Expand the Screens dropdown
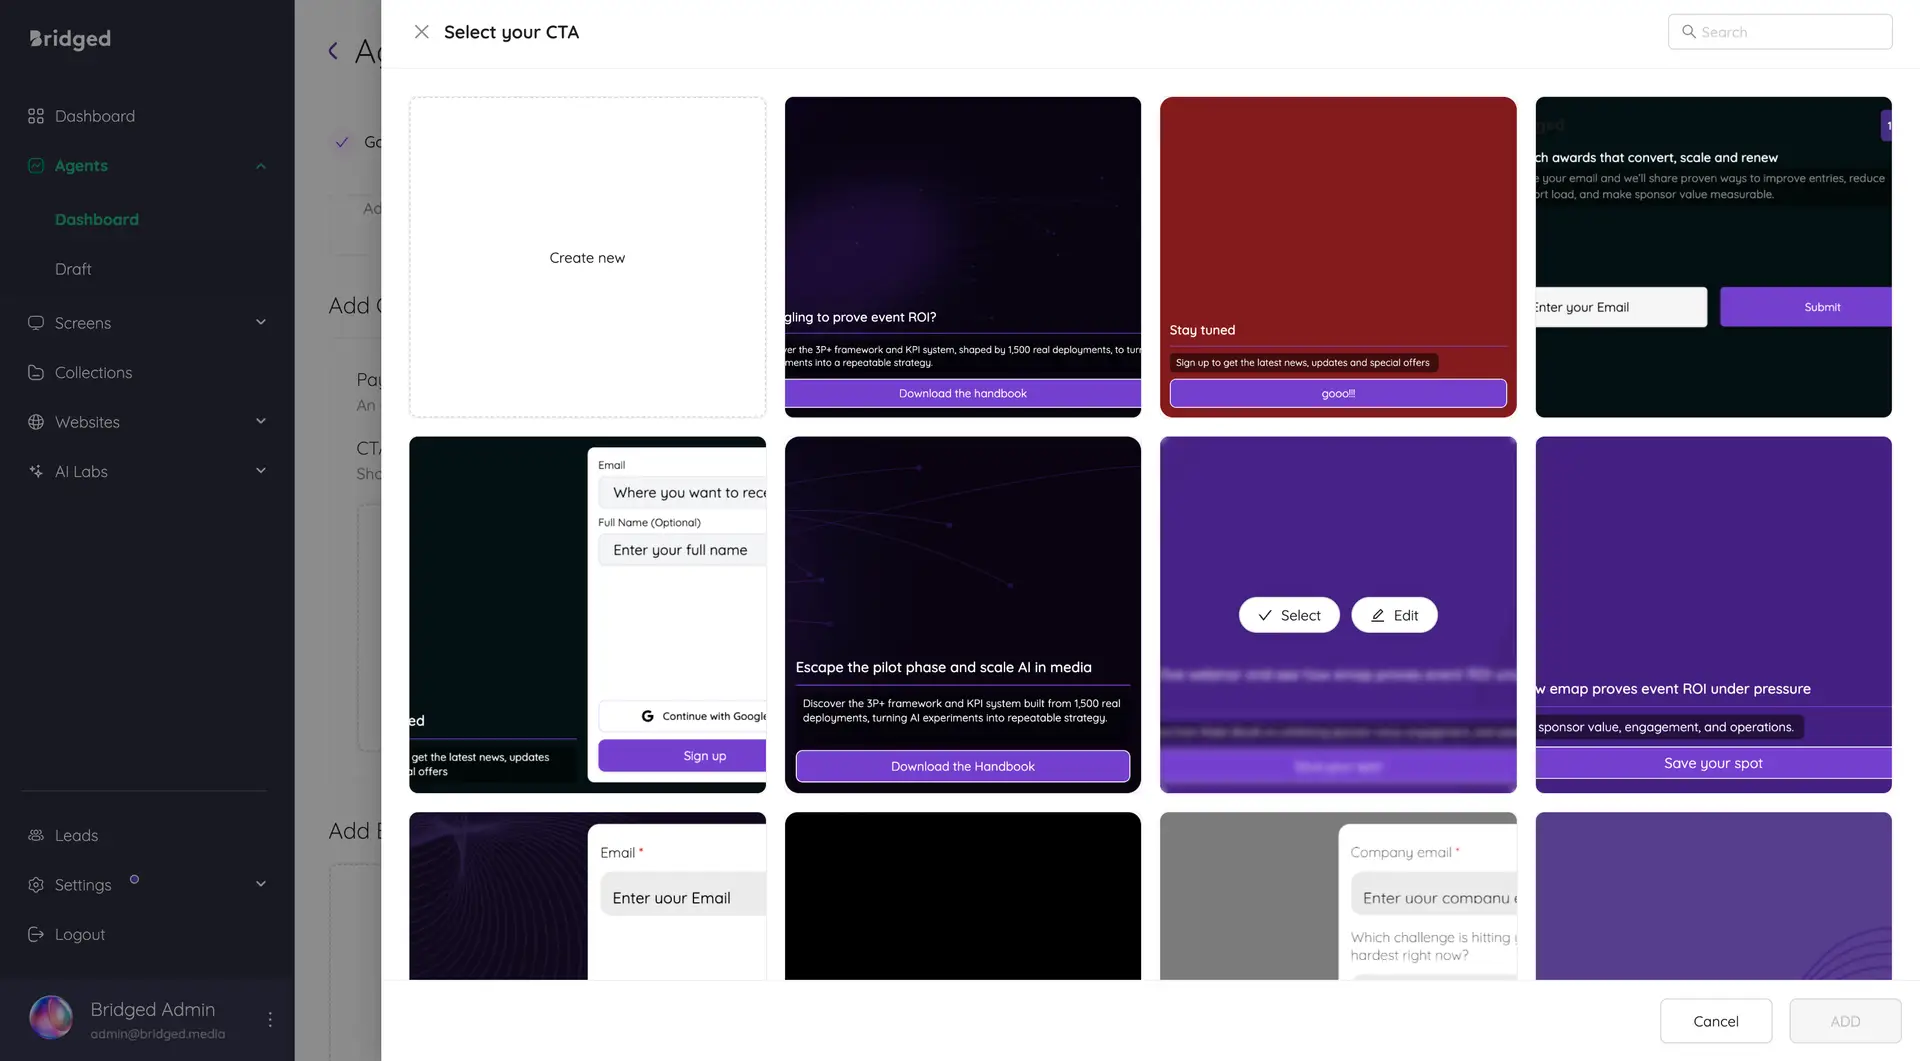The image size is (1920, 1061). click(x=260, y=322)
